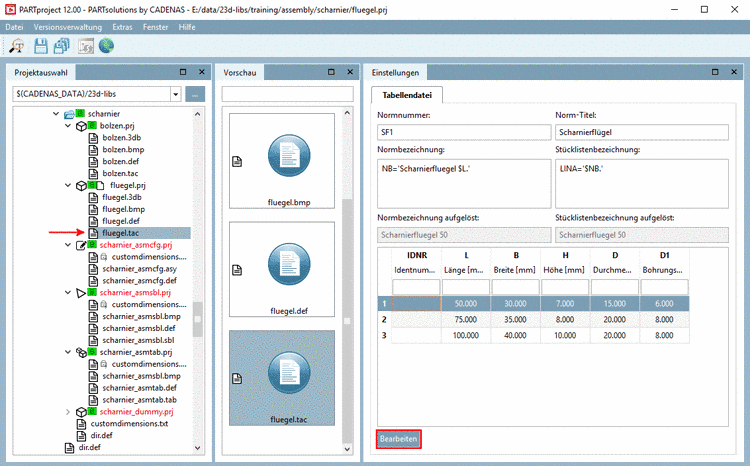750x466 pixels.
Task: Expand the scharnier_dummy.prj node
Action: (68, 411)
